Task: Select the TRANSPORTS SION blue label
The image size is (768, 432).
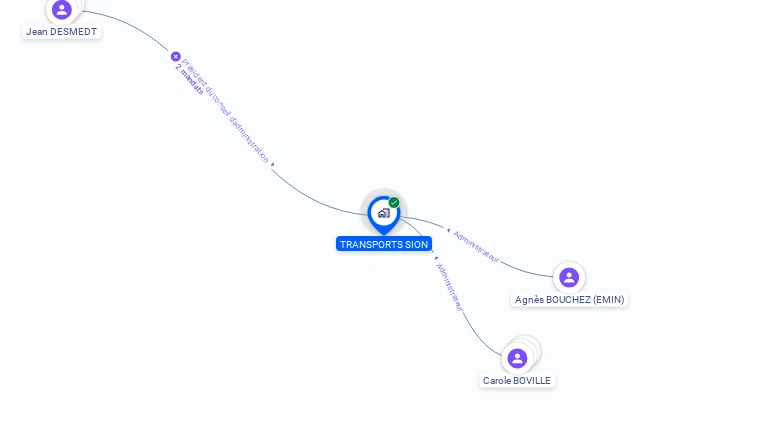Action: (x=384, y=244)
